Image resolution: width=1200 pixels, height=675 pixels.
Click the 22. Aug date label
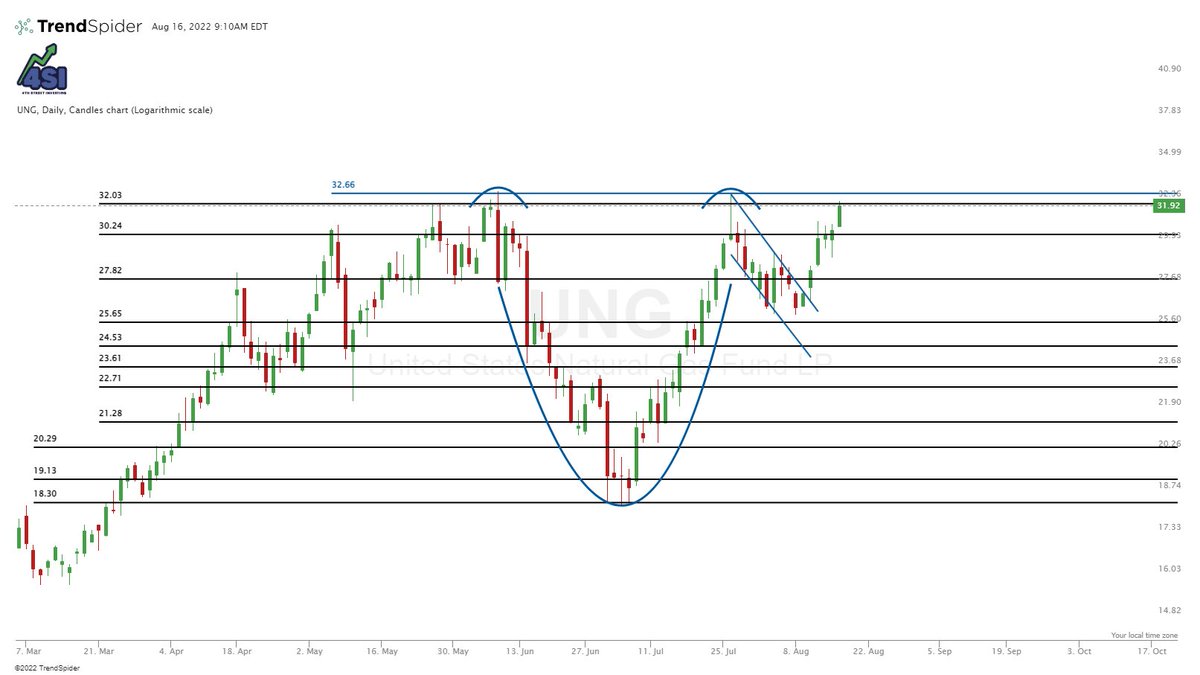click(867, 651)
